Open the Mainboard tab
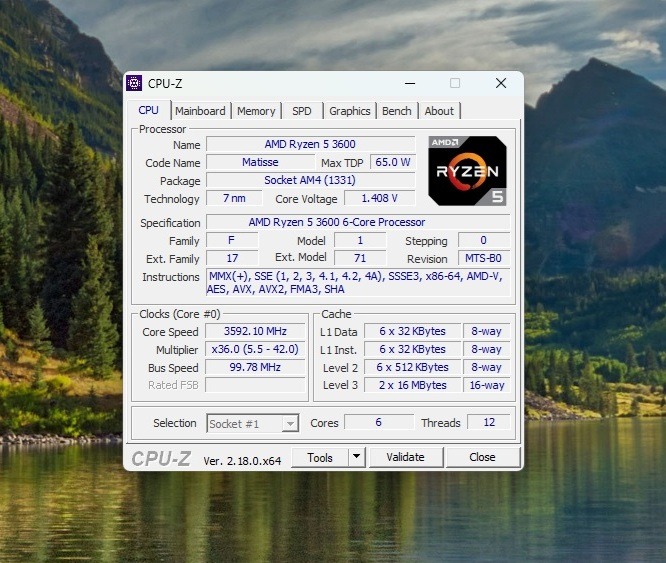Viewport: 666px width, 563px height. click(200, 111)
